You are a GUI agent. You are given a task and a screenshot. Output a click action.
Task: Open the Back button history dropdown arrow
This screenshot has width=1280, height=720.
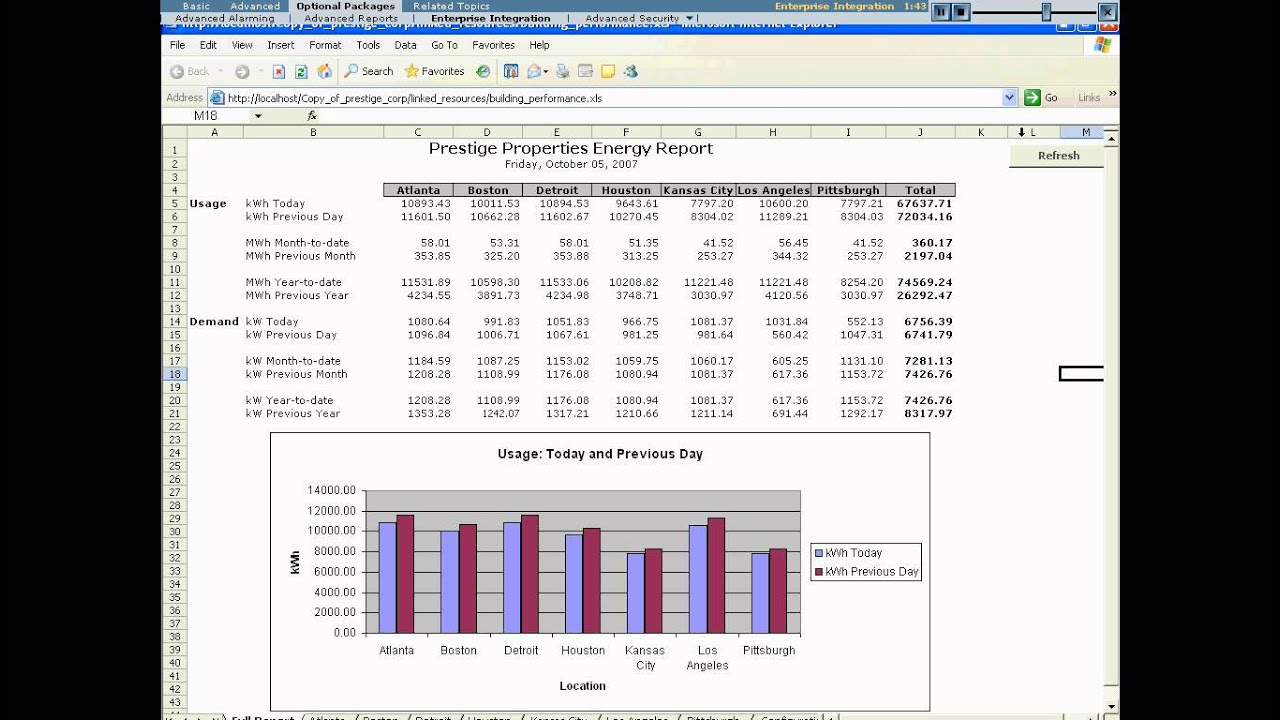pyautogui.click(x=221, y=72)
